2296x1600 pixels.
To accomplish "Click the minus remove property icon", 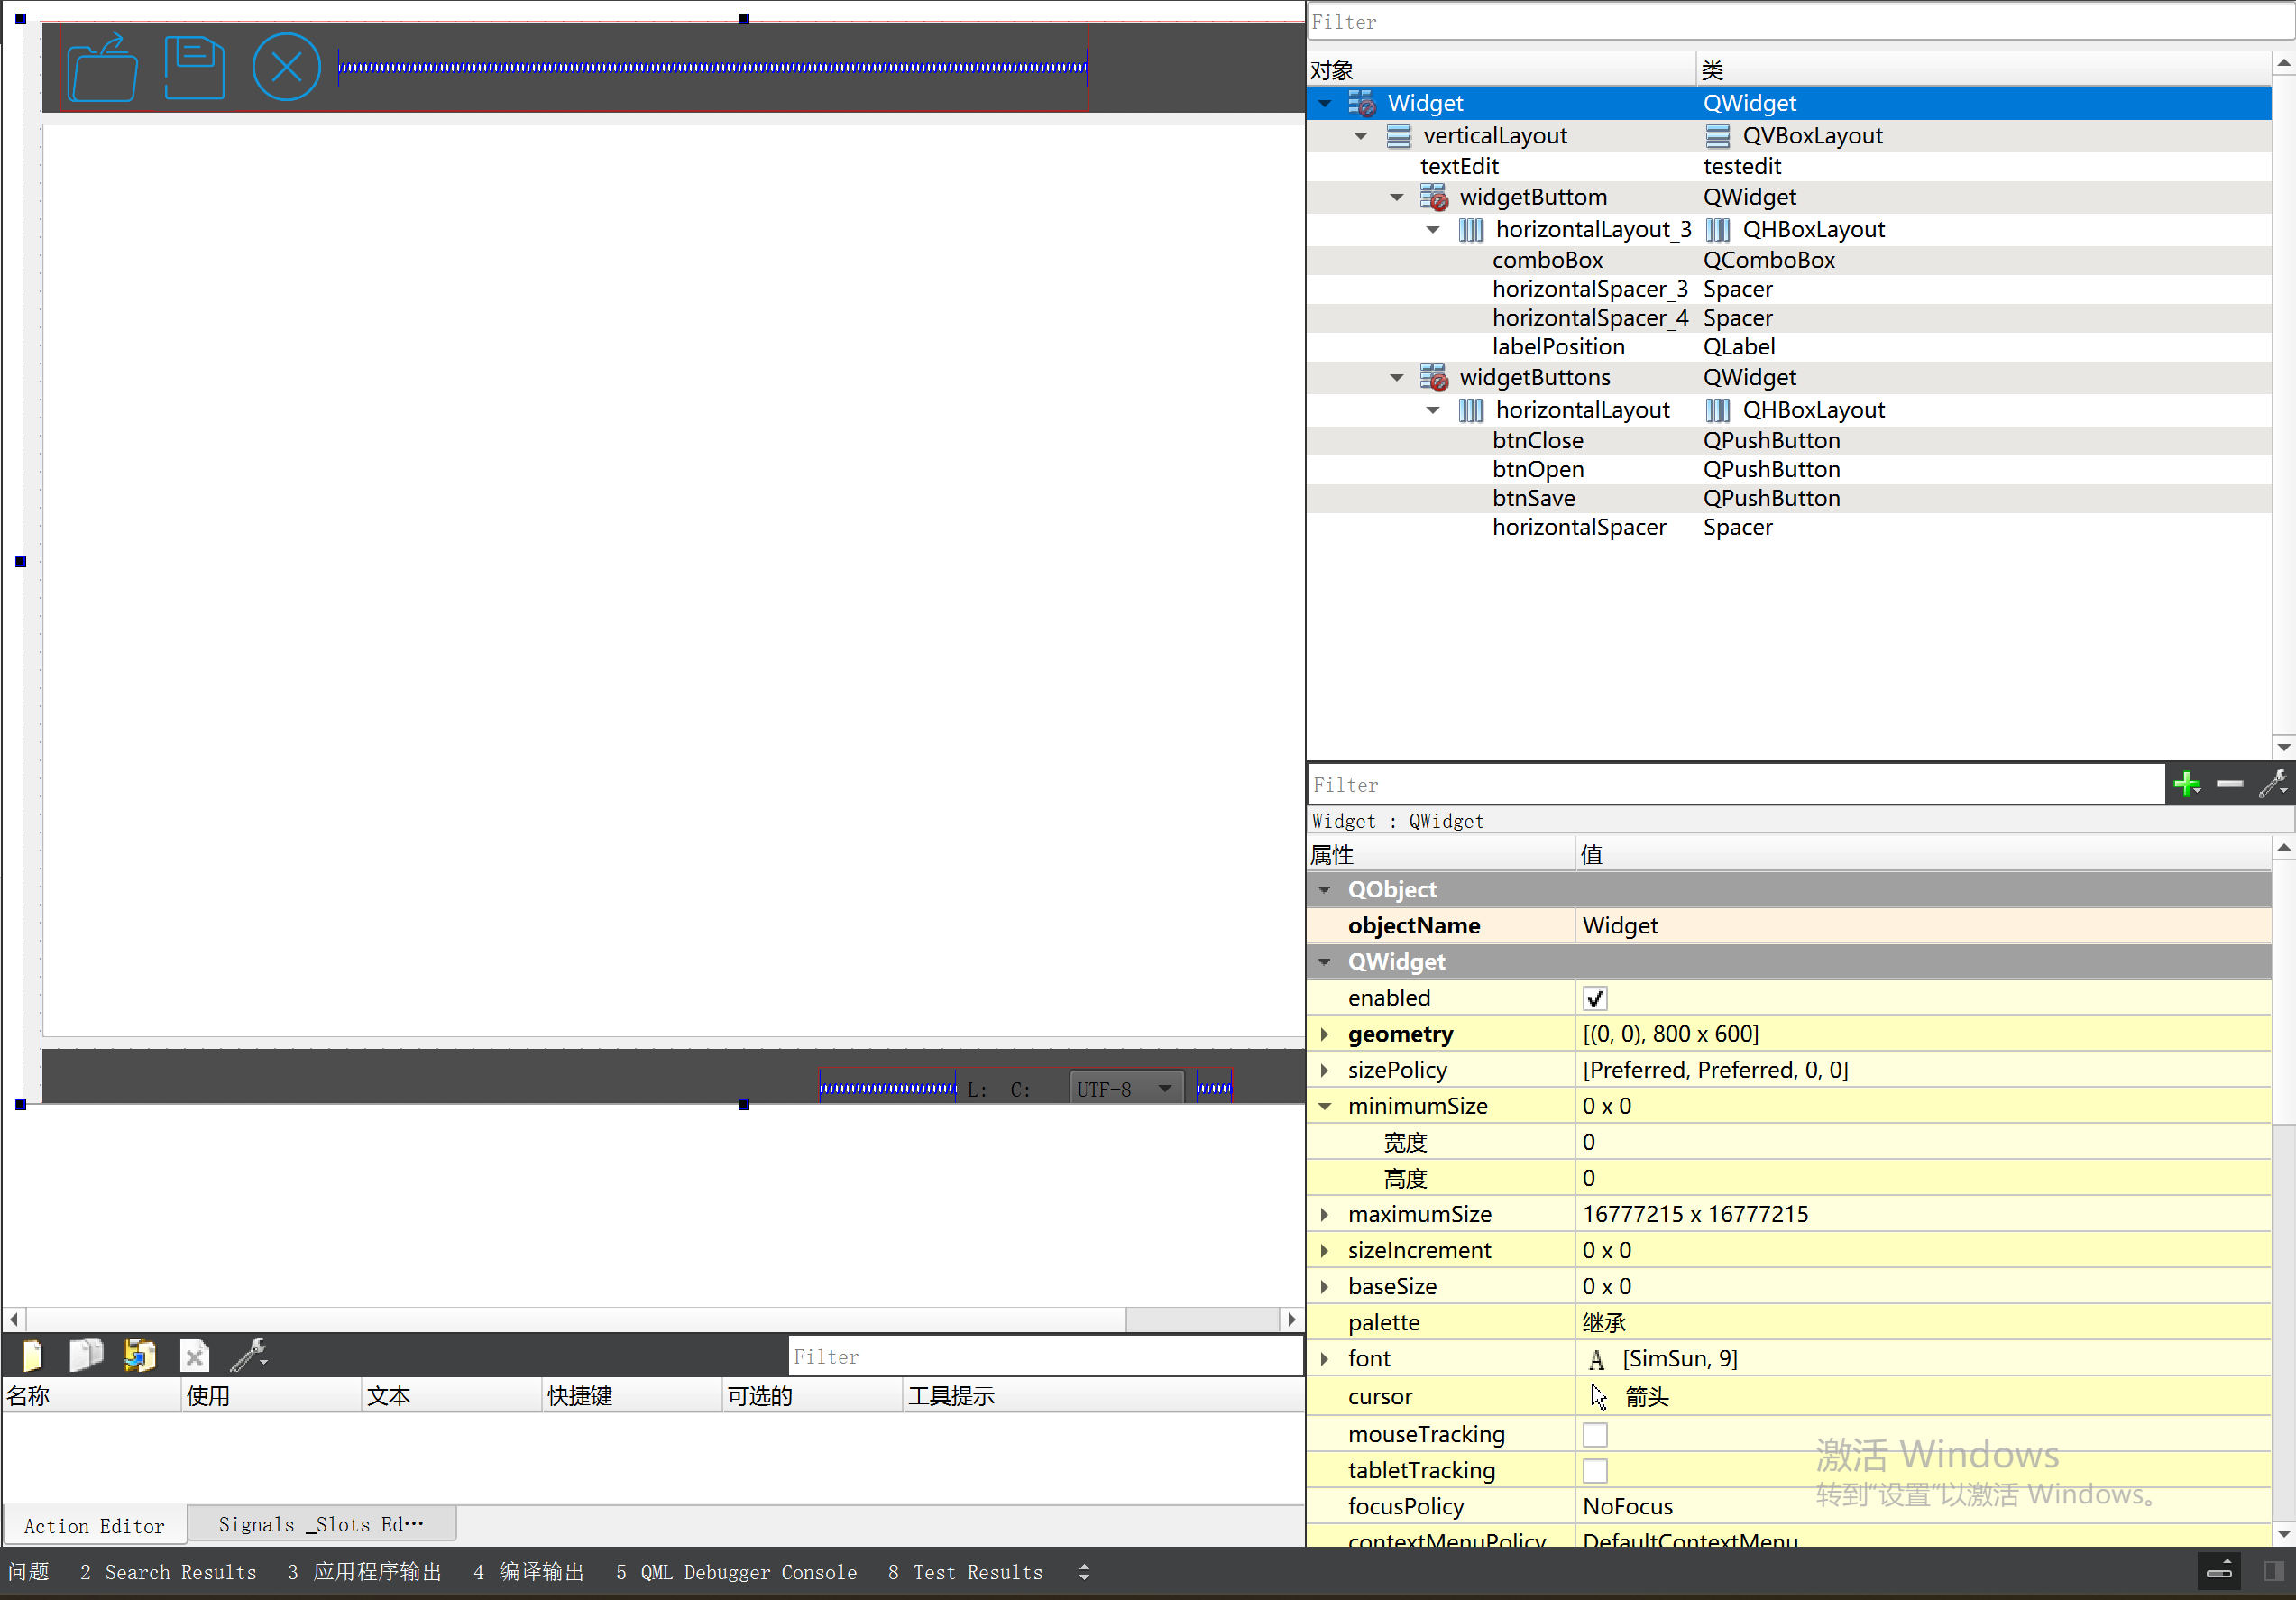I will tap(2229, 784).
